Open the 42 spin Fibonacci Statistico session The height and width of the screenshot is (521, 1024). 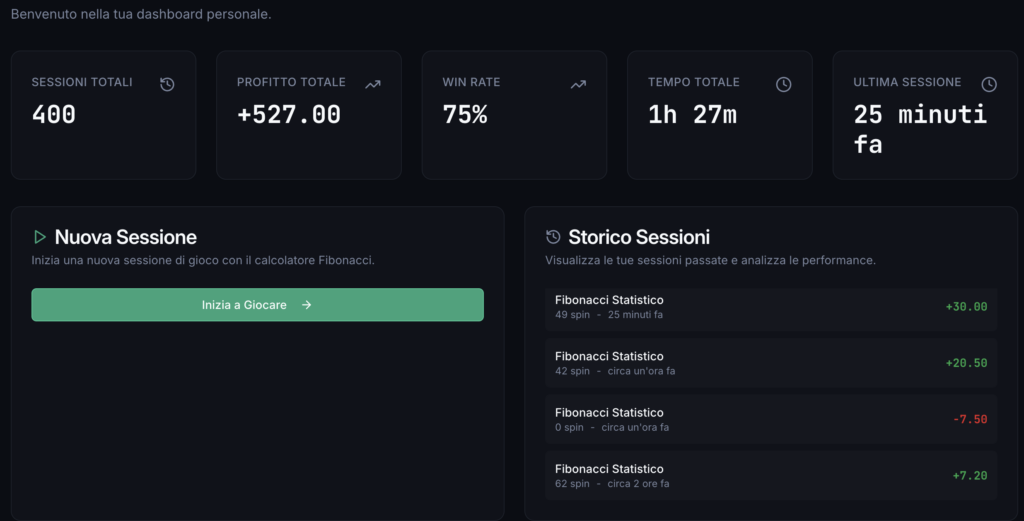pyautogui.click(x=771, y=363)
